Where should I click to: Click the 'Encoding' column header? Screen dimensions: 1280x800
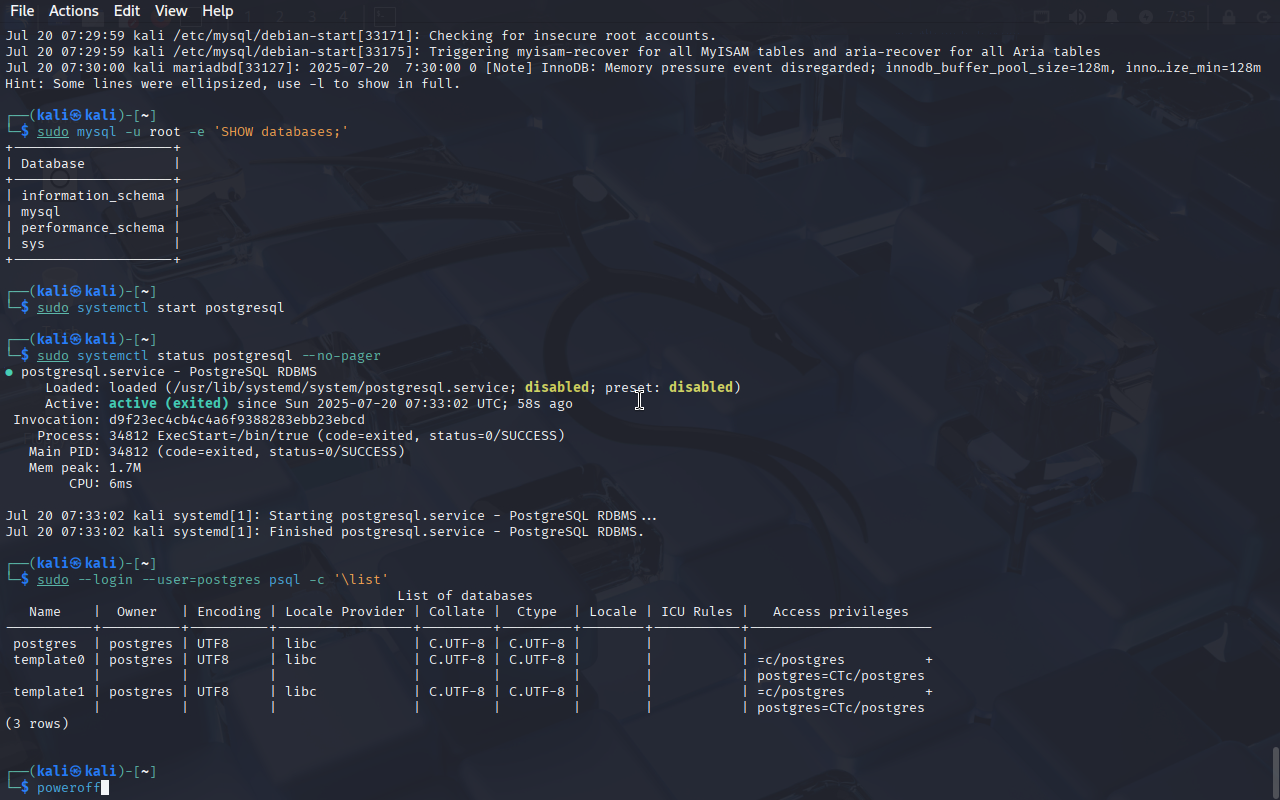[229, 612]
